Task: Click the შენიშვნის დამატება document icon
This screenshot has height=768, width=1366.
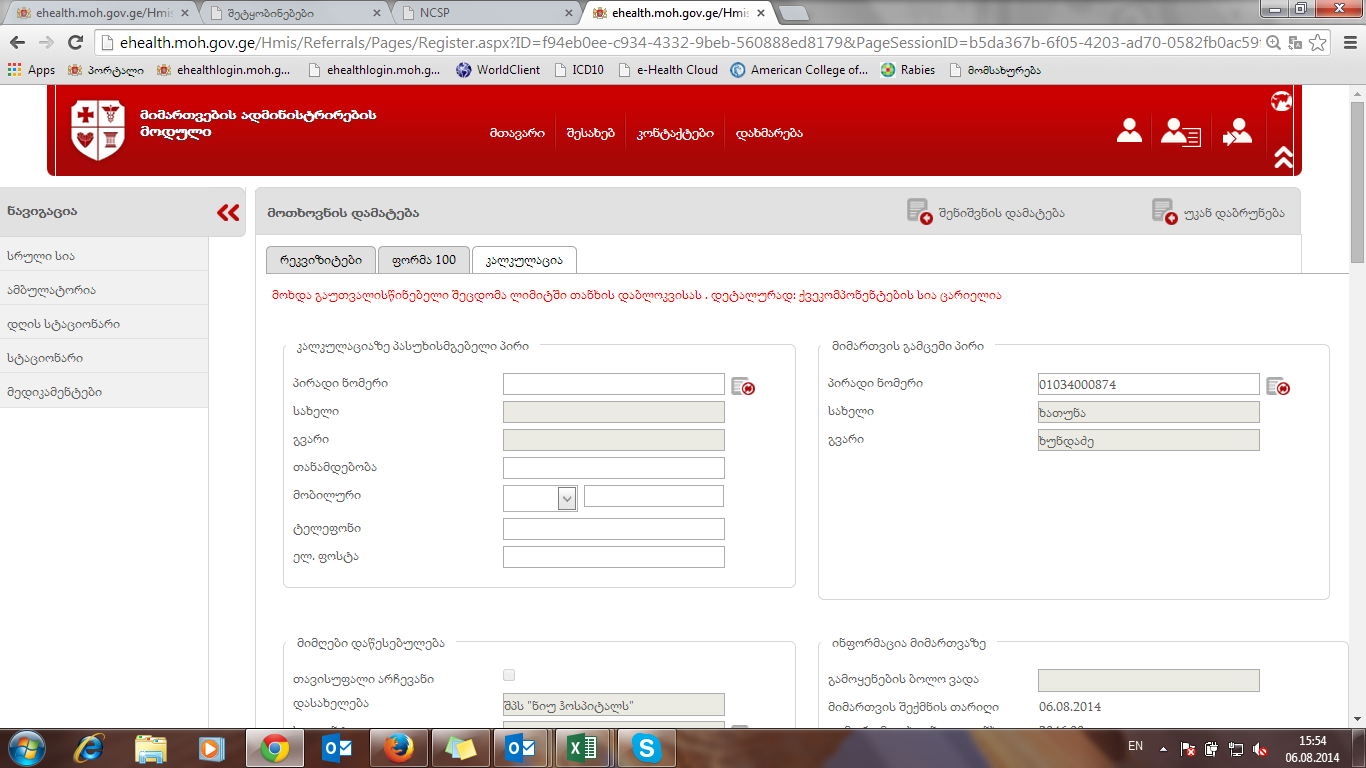Action: pyautogui.click(x=918, y=212)
